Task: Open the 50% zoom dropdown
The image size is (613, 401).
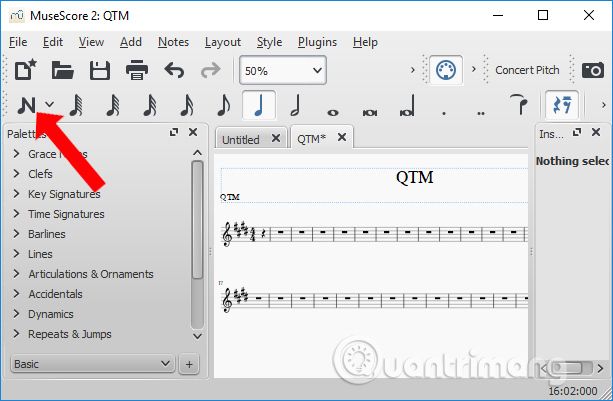Action: click(x=283, y=70)
